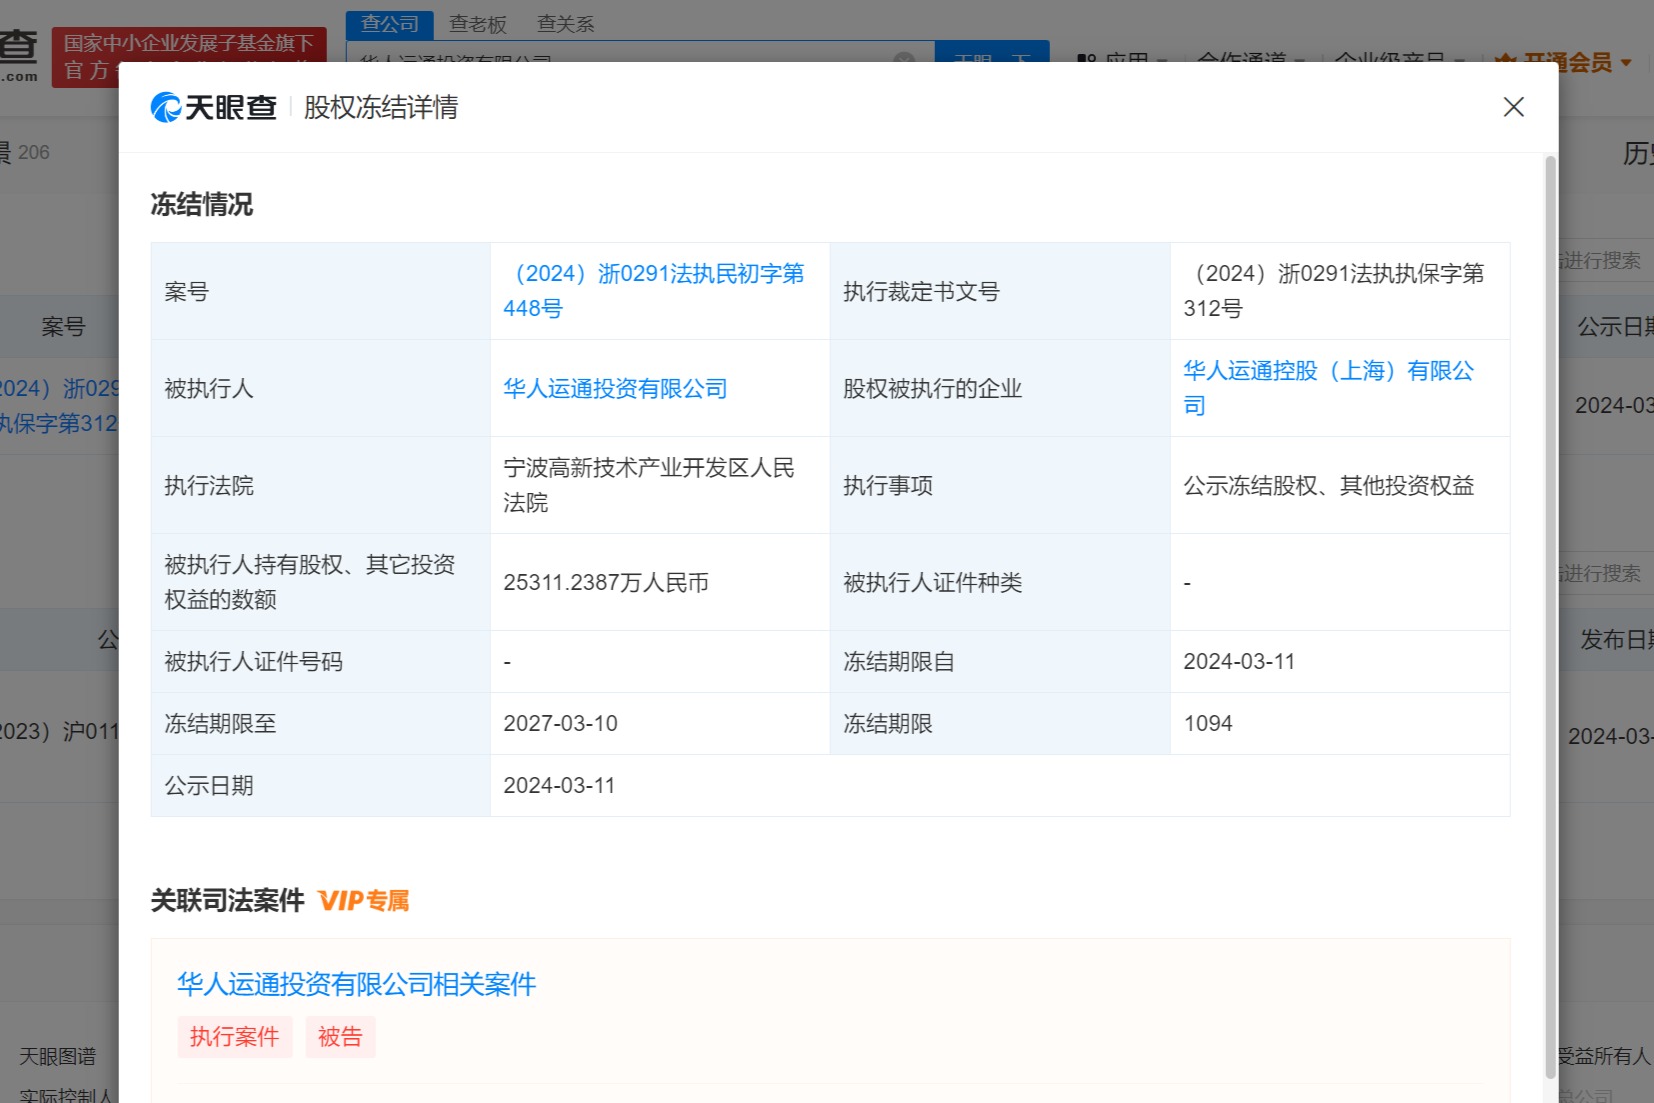
Task: Open 华人运通投资有限公司 link in 被执行人 row
Action: point(613,388)
